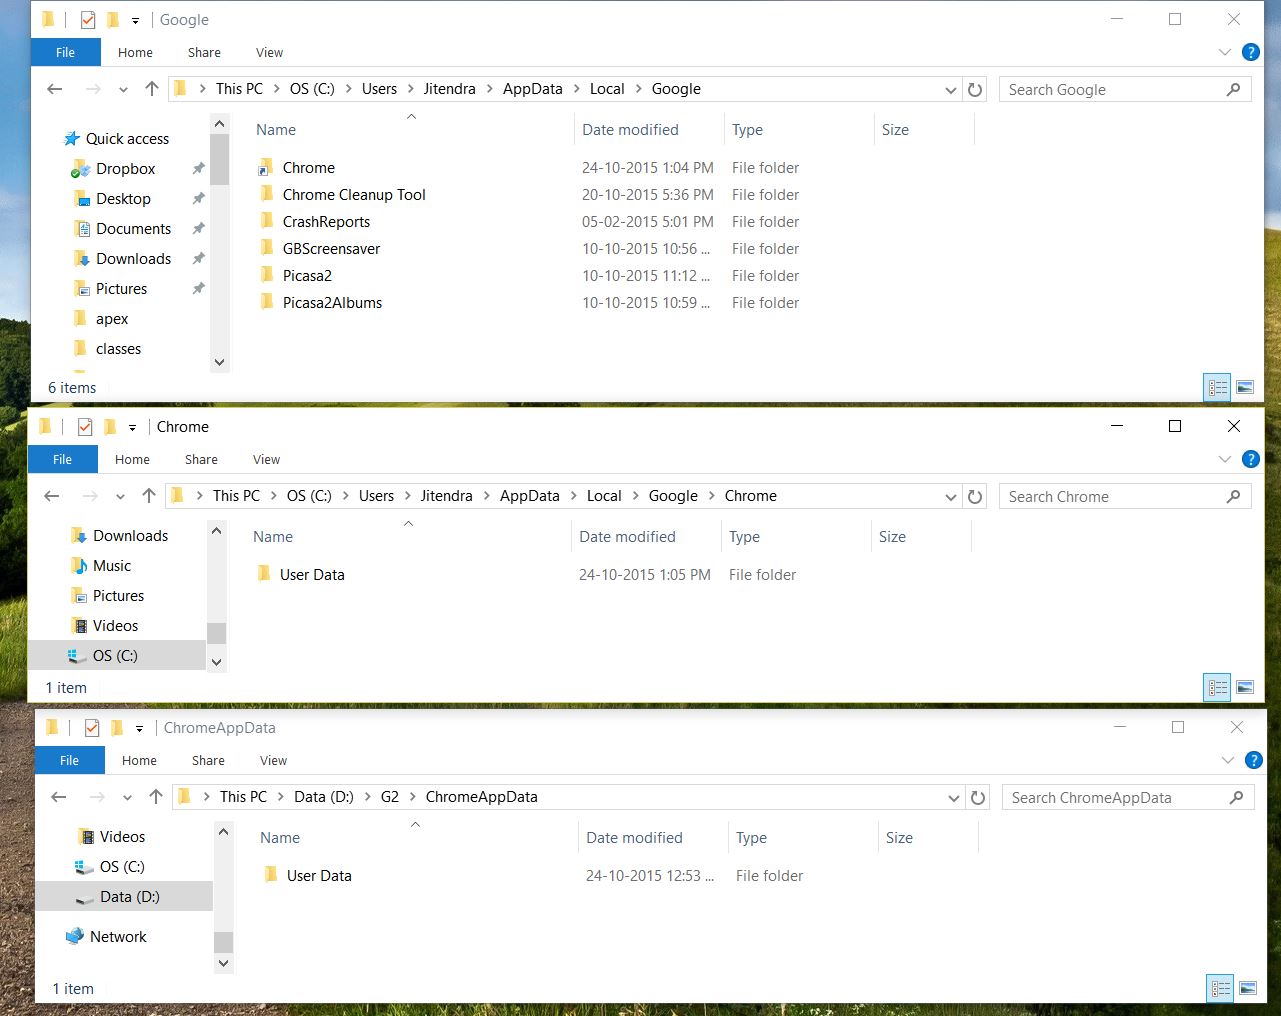Image resolution: width=1281 pixels, height=1016 pixels.
Task: Open address history dropdown in Google window
Action: [951, 90]
